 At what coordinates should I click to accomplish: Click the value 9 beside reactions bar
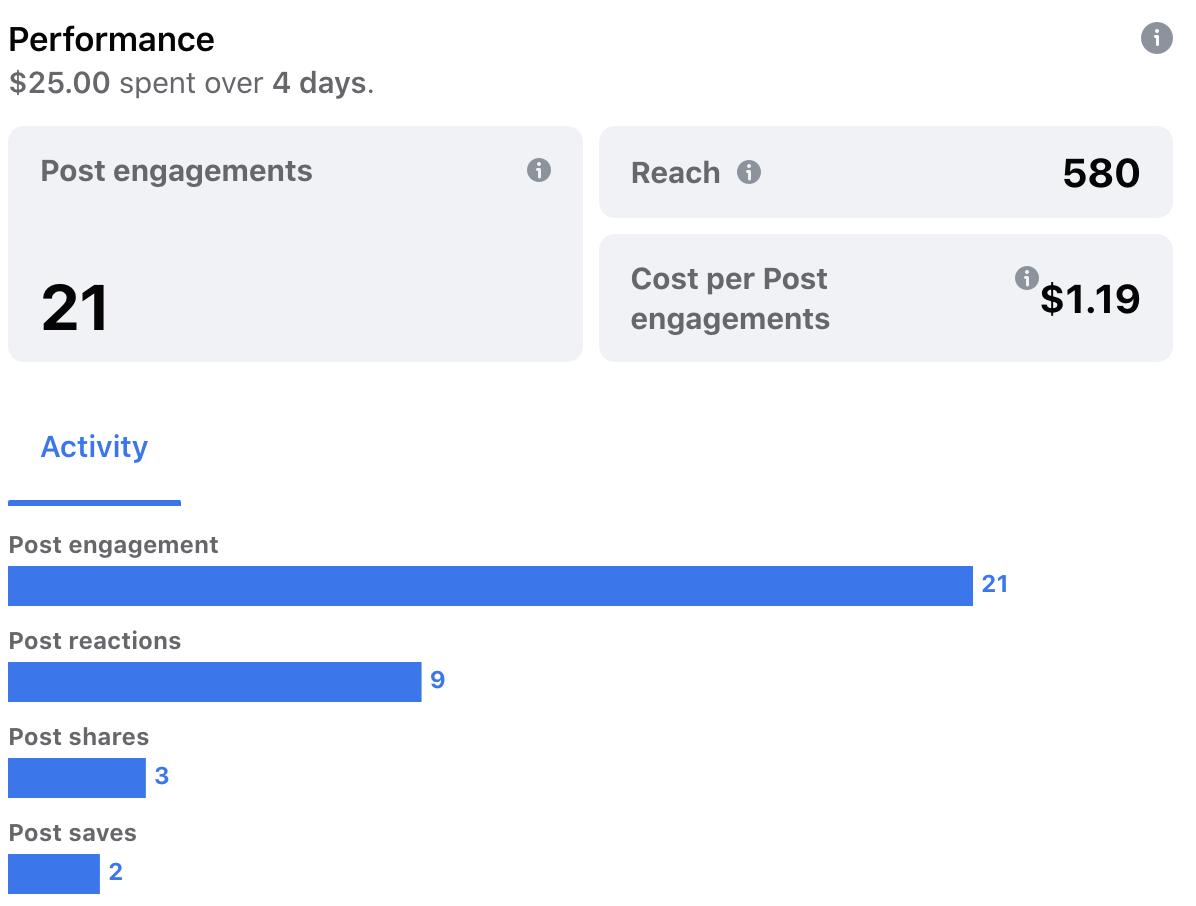tap(437, 681)
